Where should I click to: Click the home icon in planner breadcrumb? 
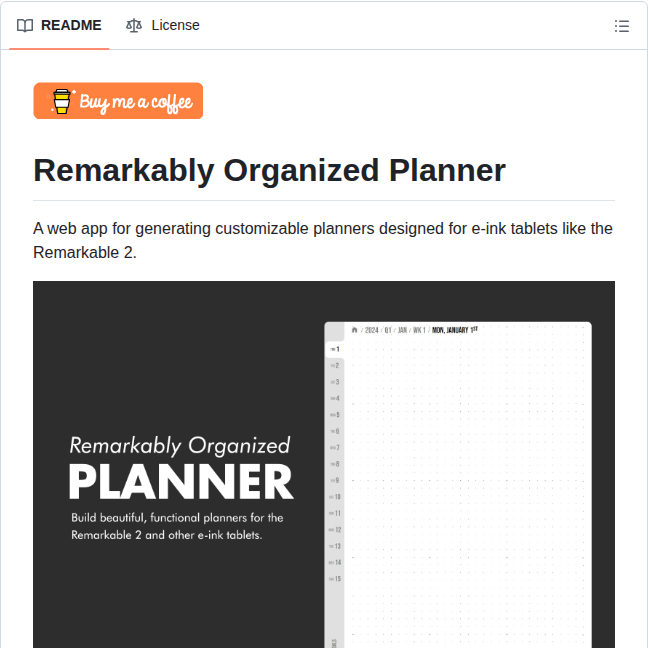(354, 329)
